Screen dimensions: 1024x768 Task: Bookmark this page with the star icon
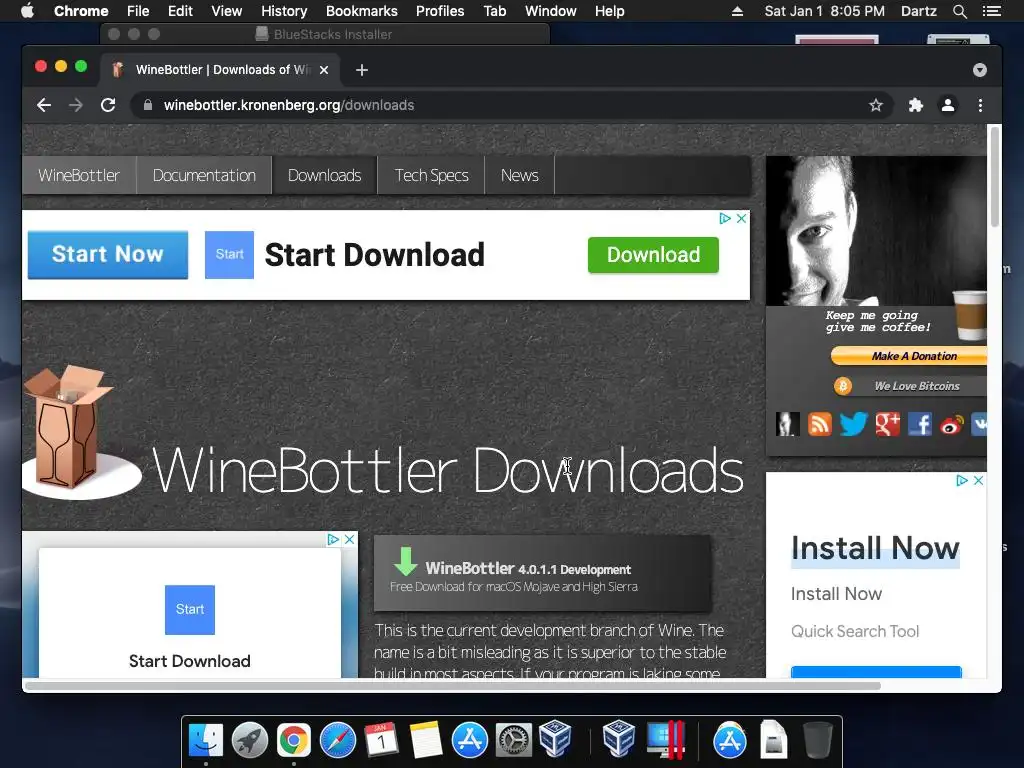coord(876,105)
